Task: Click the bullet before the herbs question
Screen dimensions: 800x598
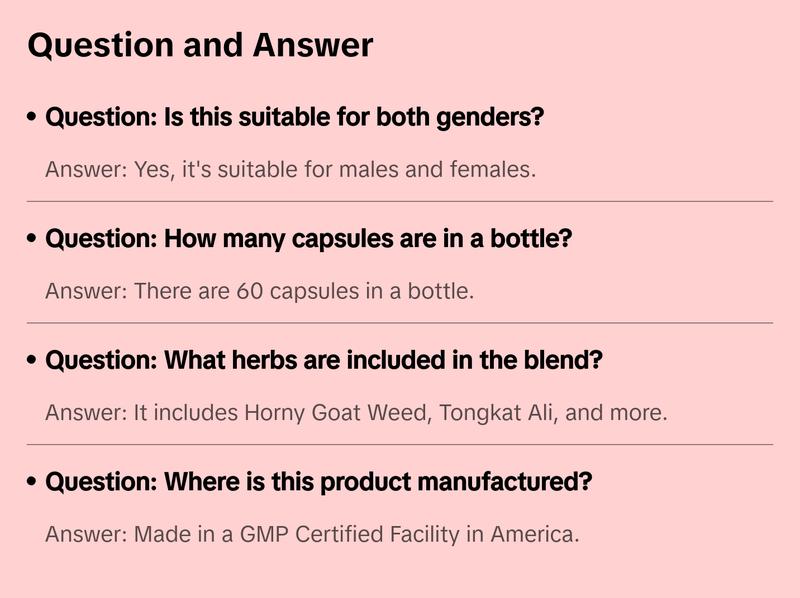Action: point(33,361)
